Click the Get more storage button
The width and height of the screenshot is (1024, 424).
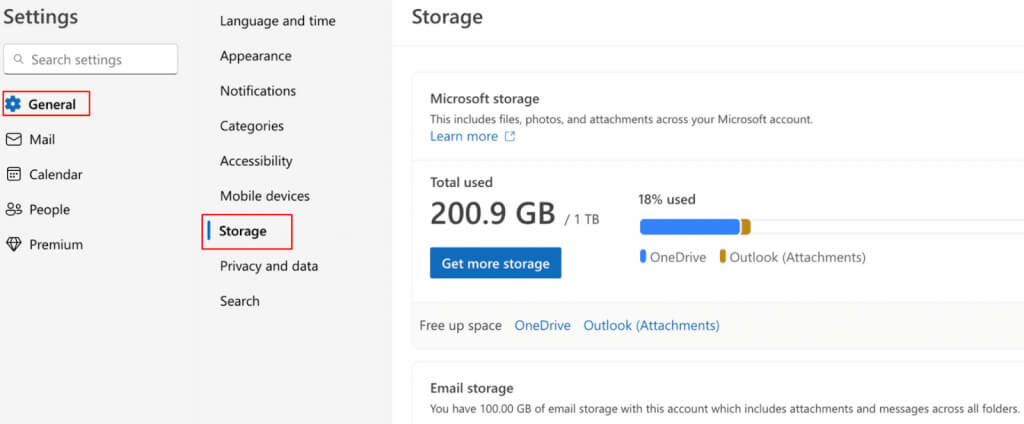coord(496,263)
